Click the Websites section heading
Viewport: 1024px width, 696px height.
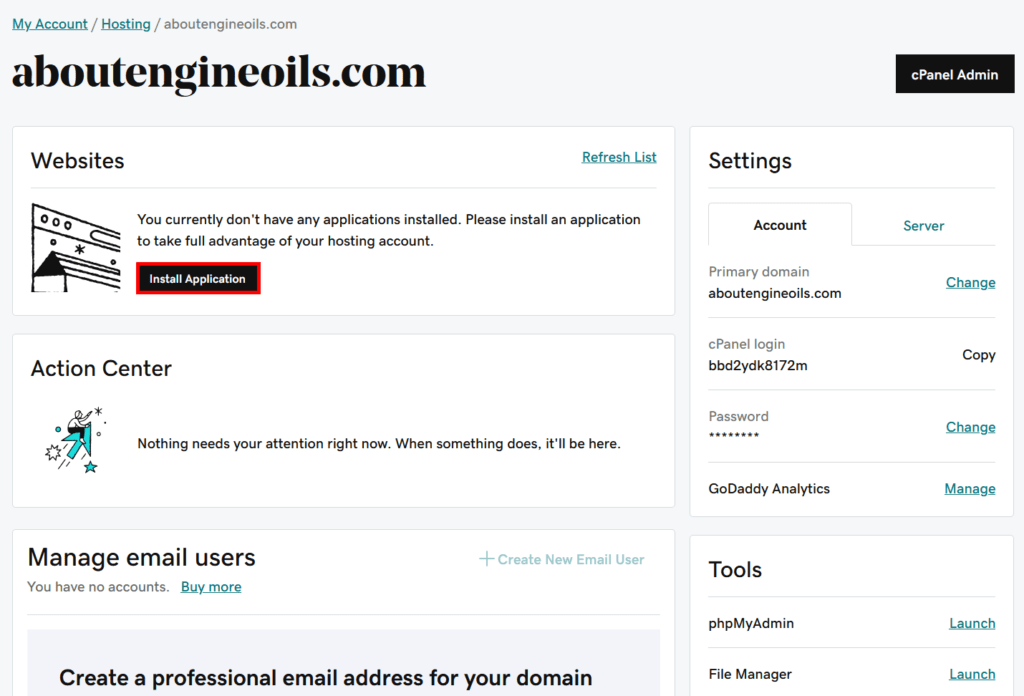(x=77, y=161)
